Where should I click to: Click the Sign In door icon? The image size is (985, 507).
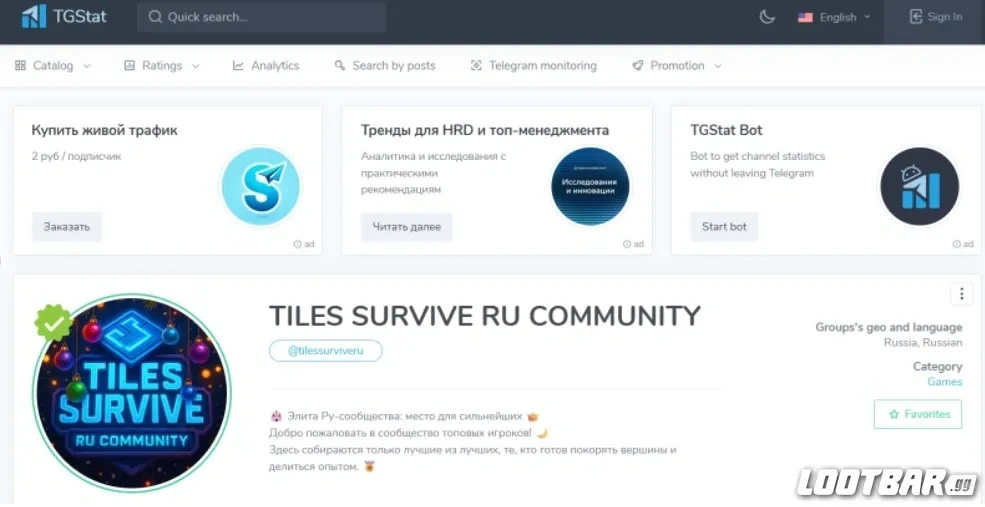pyautogui.click(x=916, y=17)
